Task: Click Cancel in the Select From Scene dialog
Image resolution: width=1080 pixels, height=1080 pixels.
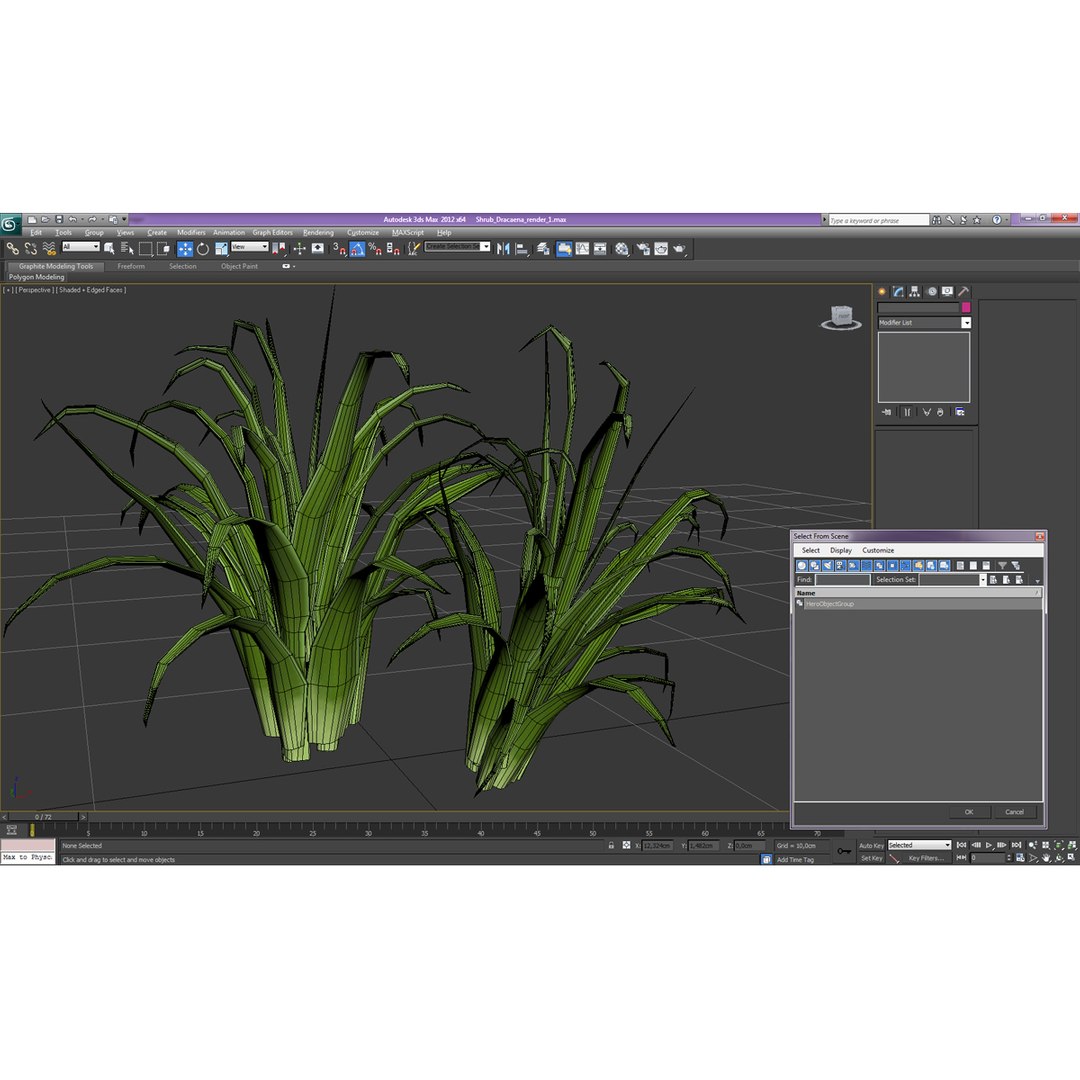Action: pos(1014,812)
